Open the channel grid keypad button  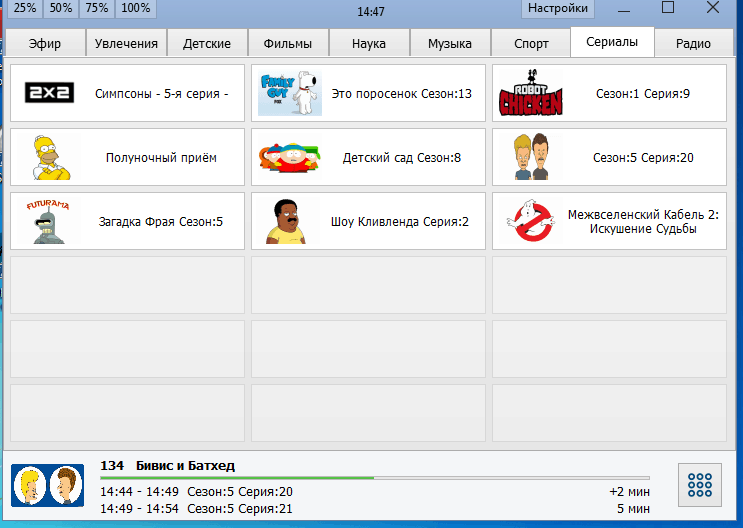click(700, 485)
